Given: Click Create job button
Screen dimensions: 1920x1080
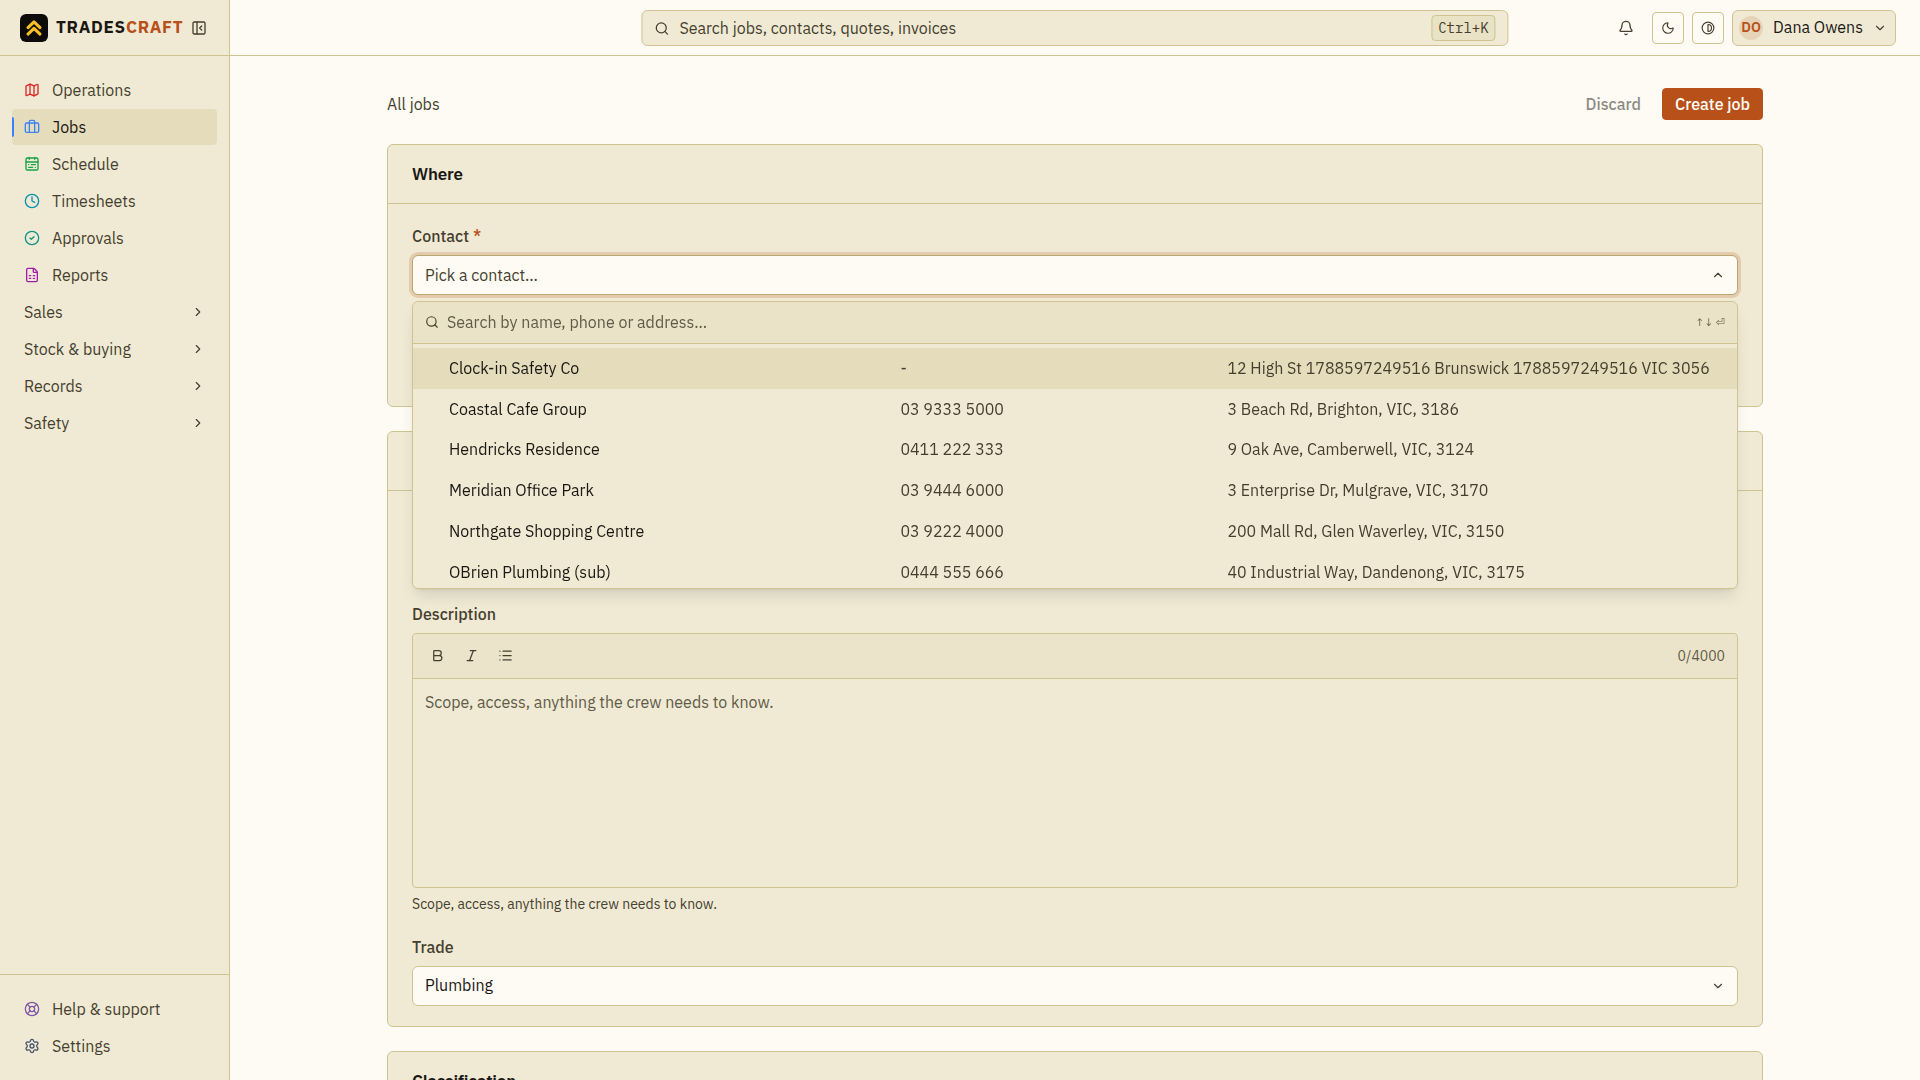Looking at the screenshot, I should 1712,104.
